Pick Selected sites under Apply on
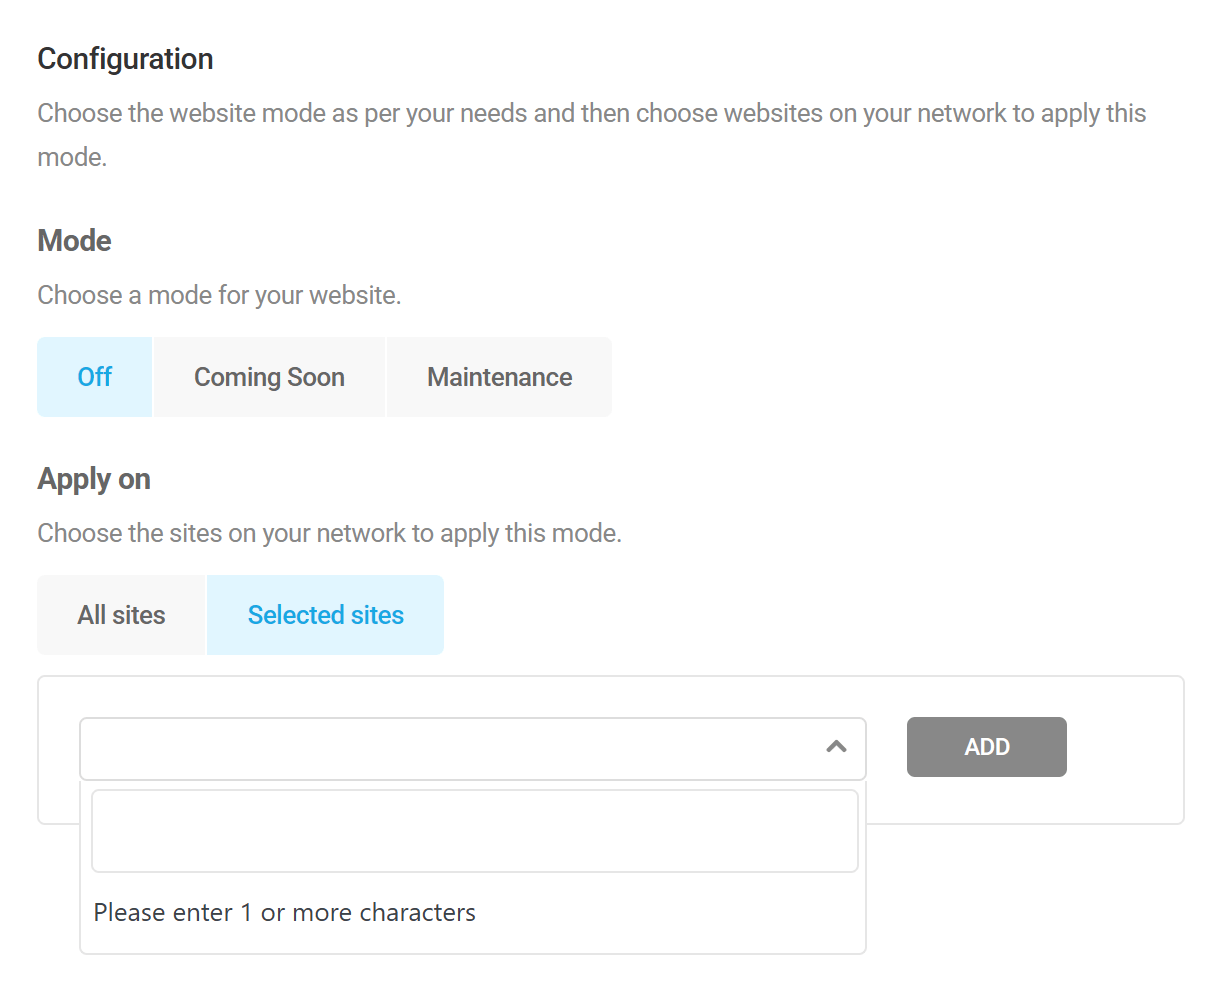The image size is (1220, 1007). tap(325, 615)
